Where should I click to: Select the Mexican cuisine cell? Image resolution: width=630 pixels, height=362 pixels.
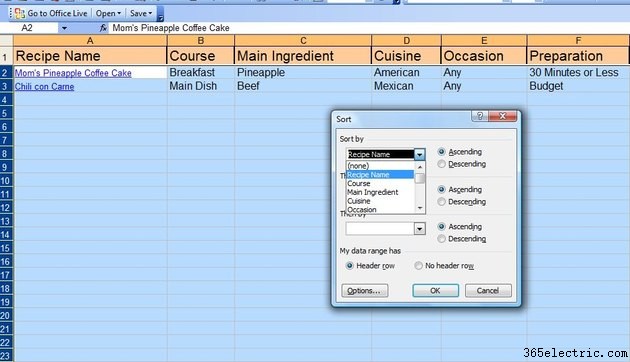point(406,86)
